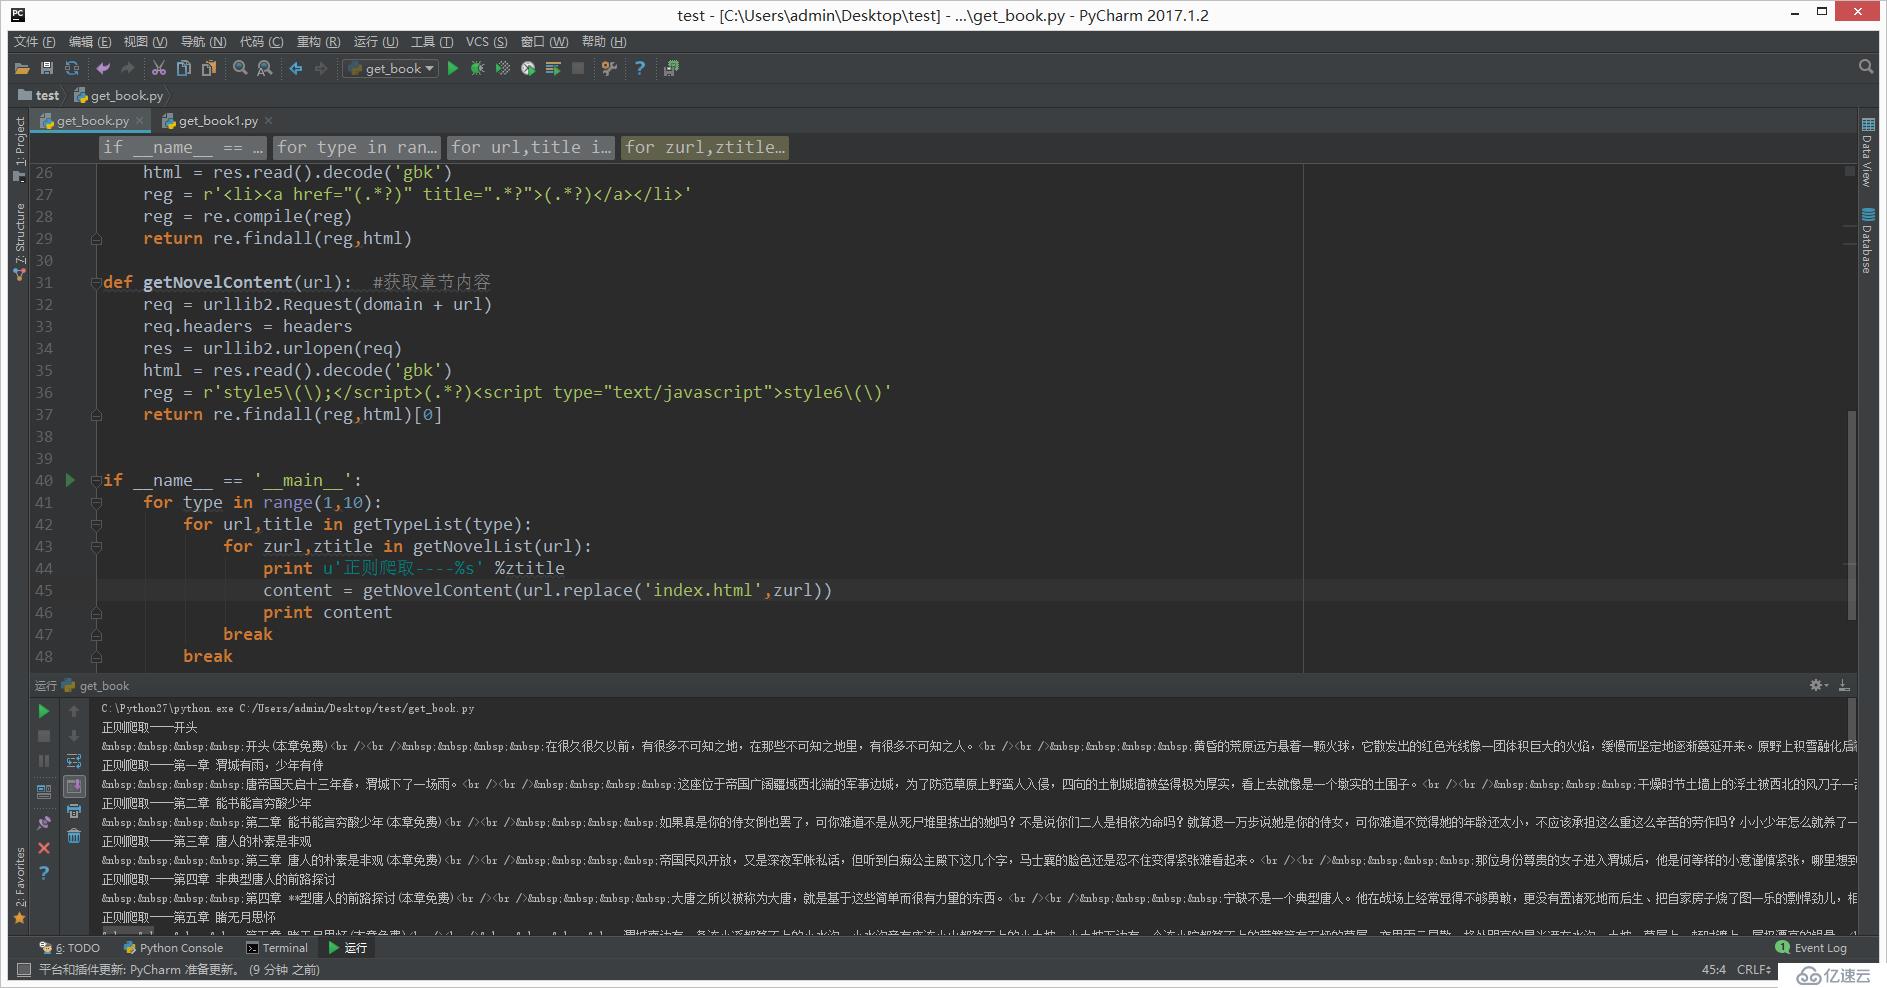1887x988 pixels.
Task: Open the 重构 (R) menu
Action: tap(319, 41)
